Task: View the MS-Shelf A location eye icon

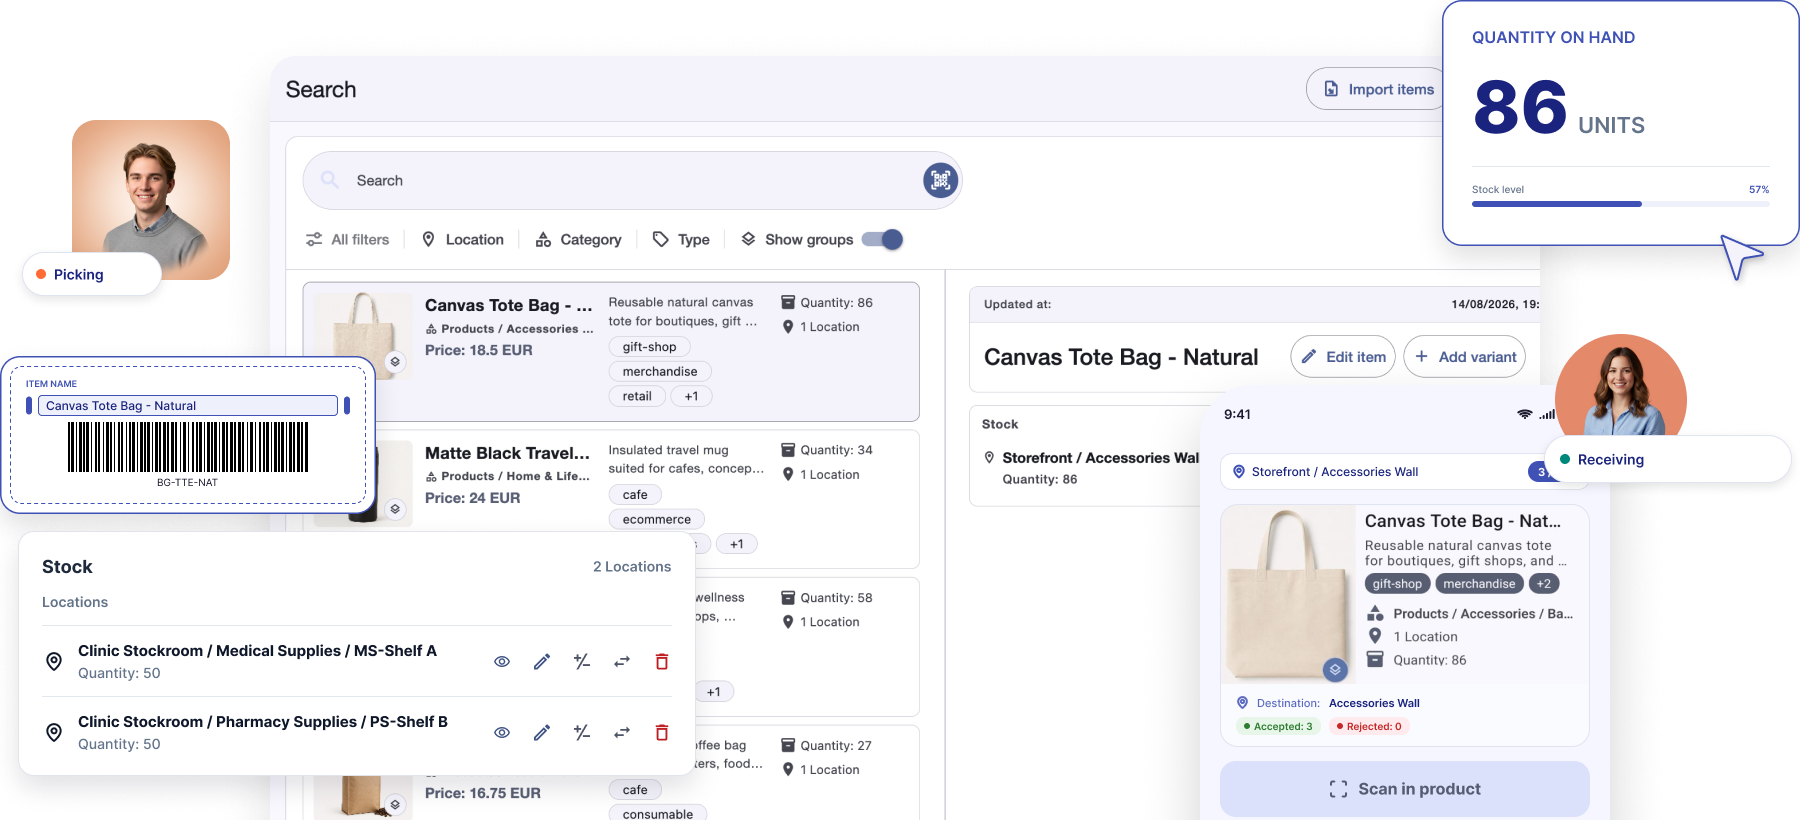Action: tap(502, 662)
